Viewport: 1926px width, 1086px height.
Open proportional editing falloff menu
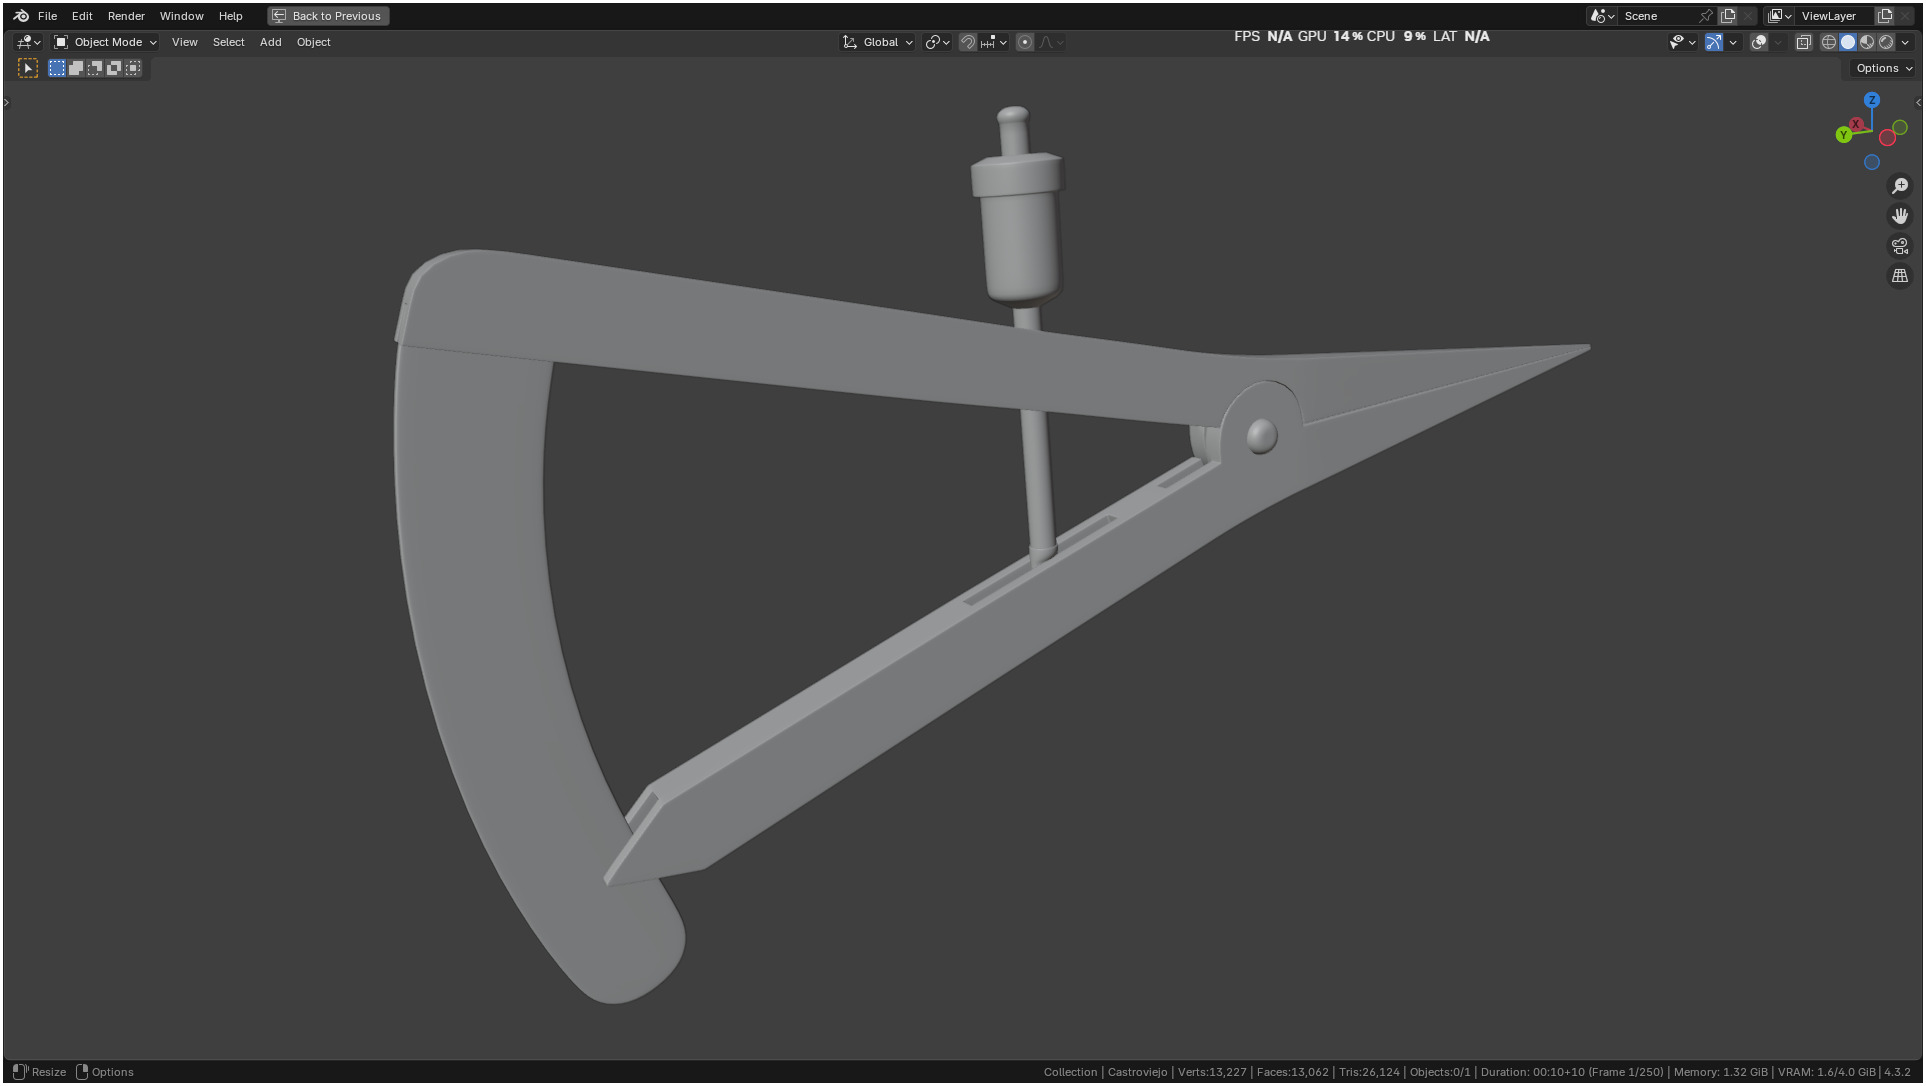(x=1051, y=42)
